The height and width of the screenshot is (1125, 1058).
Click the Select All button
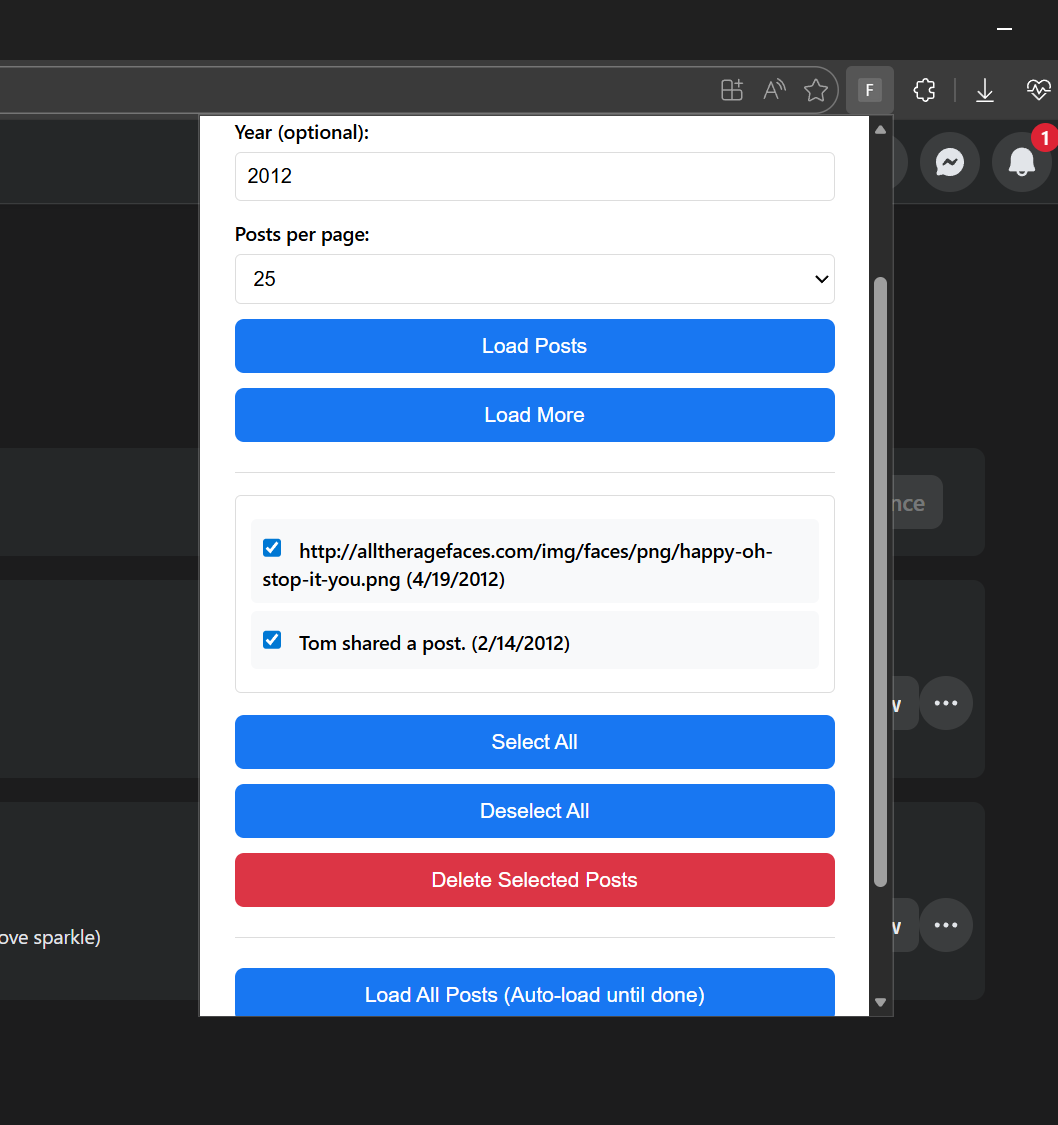pos(534,742)
